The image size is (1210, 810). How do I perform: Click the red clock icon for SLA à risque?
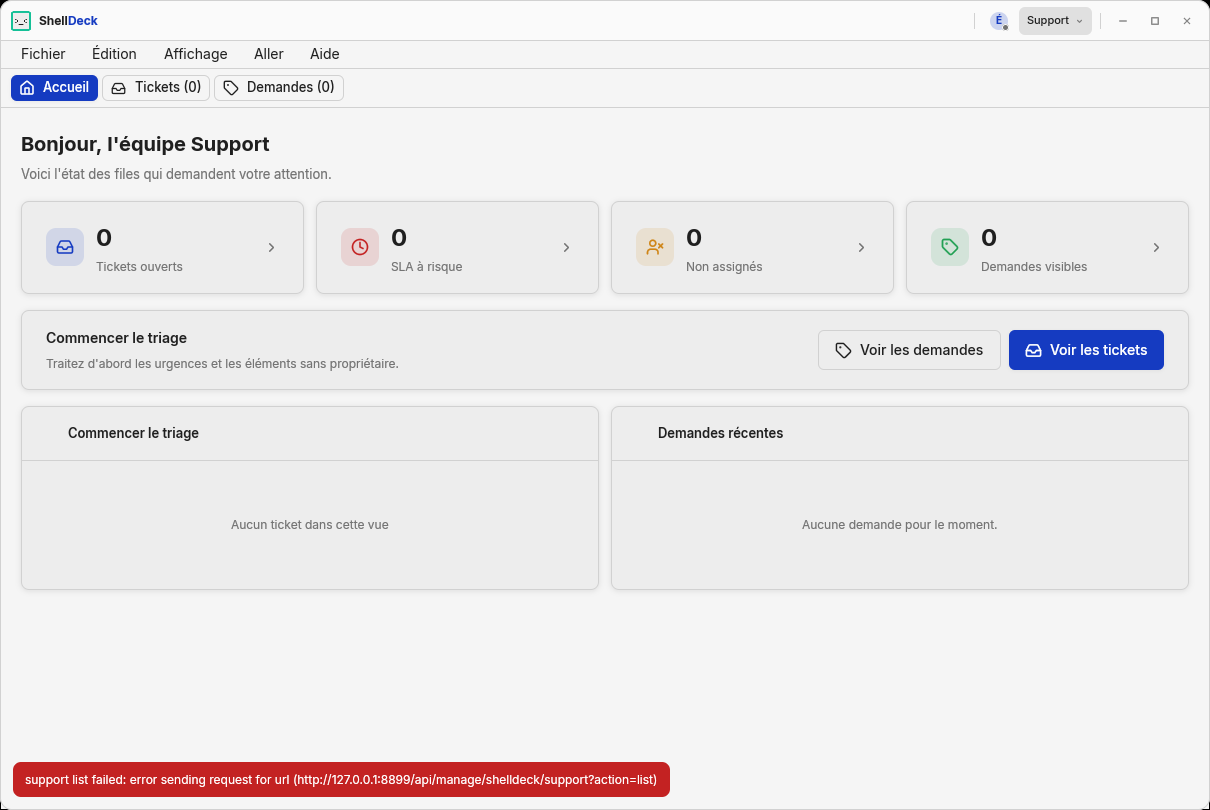[x=360, y=247]
